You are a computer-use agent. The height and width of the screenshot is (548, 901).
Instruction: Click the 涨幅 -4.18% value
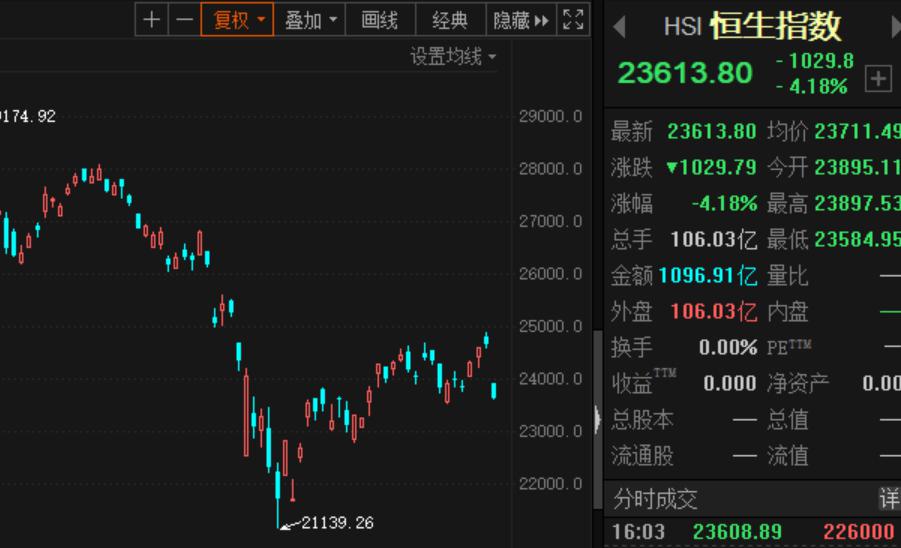point(724,203)
